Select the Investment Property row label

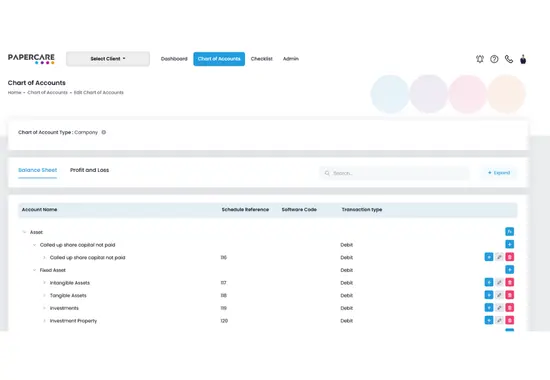[73, 321]
